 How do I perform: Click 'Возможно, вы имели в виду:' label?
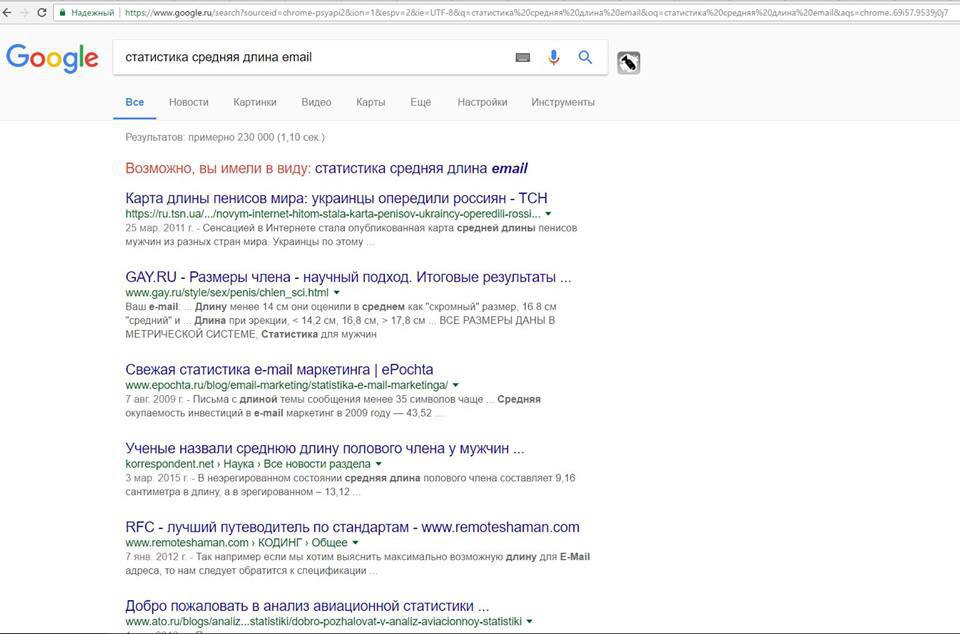tap(218, 168)
